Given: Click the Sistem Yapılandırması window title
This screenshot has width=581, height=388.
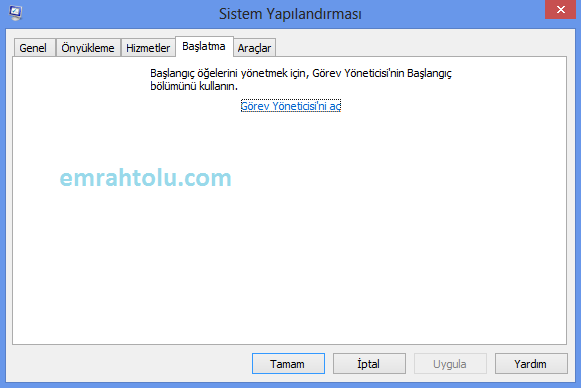Looking at the screenshot, I should click(x=290, y=14).
